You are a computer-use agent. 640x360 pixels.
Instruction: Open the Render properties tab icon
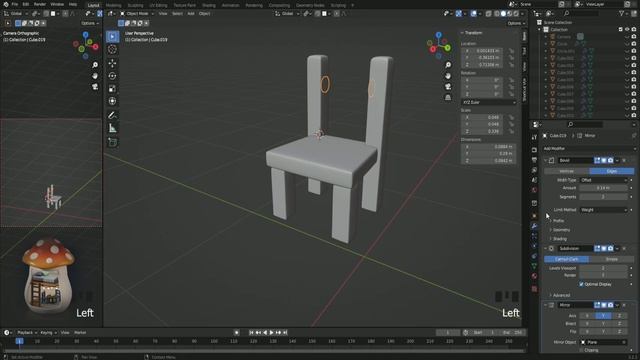click(534, 150)
